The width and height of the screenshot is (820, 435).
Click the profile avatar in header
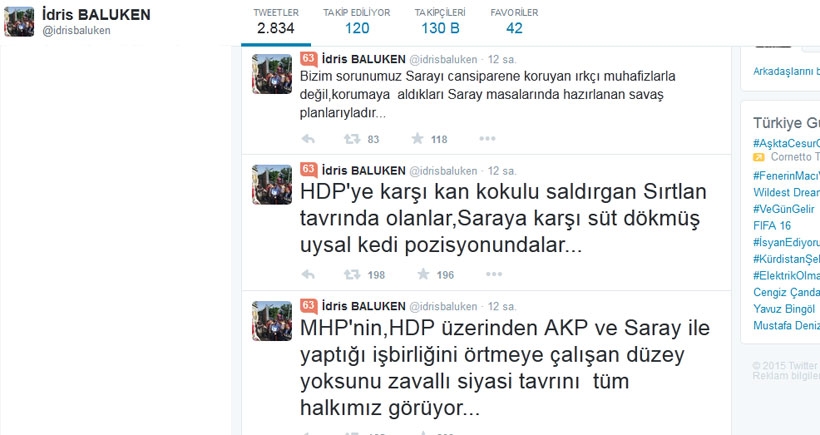click(19, 21)
